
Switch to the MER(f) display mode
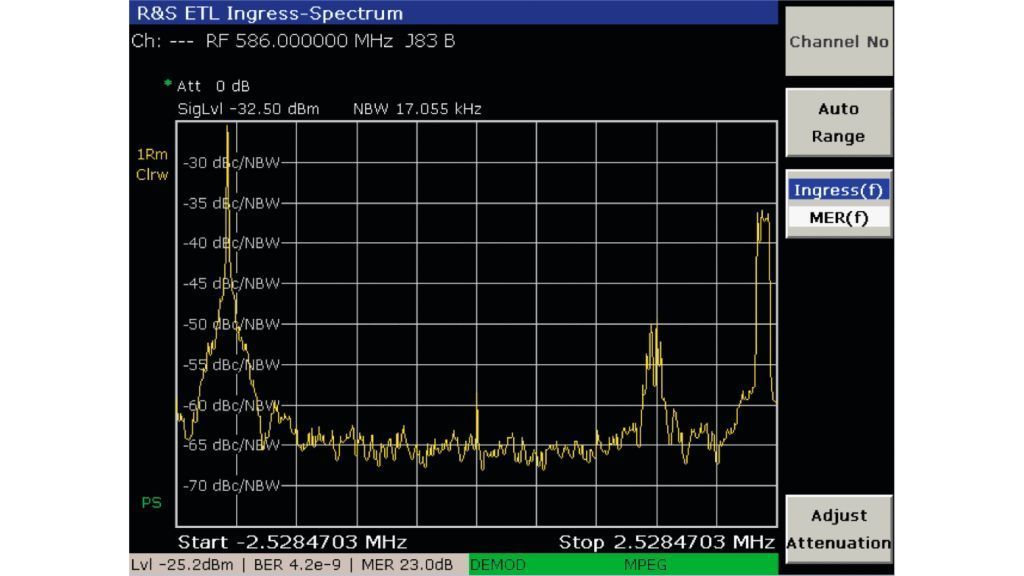838,218
